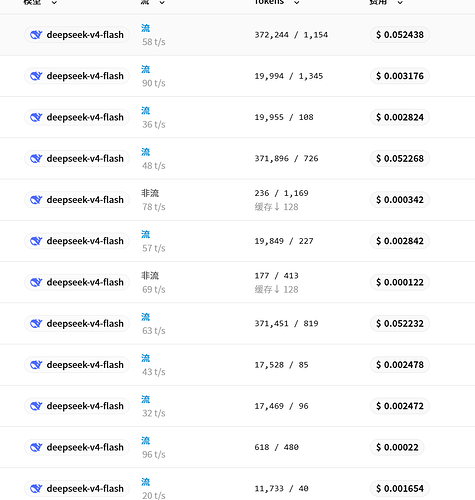Image resolution: width=475 pixels, height=500 pixels.
Task: Select the row with 177 / 413 tokens
Action: pyautogui.click(x=237, y=282)
